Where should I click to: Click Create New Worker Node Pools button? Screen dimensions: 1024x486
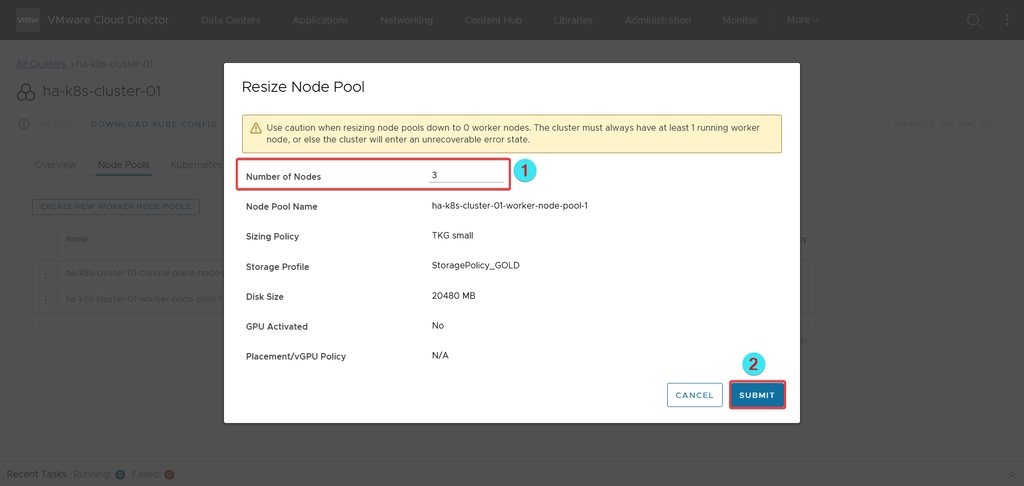click(x=117, y=207)
